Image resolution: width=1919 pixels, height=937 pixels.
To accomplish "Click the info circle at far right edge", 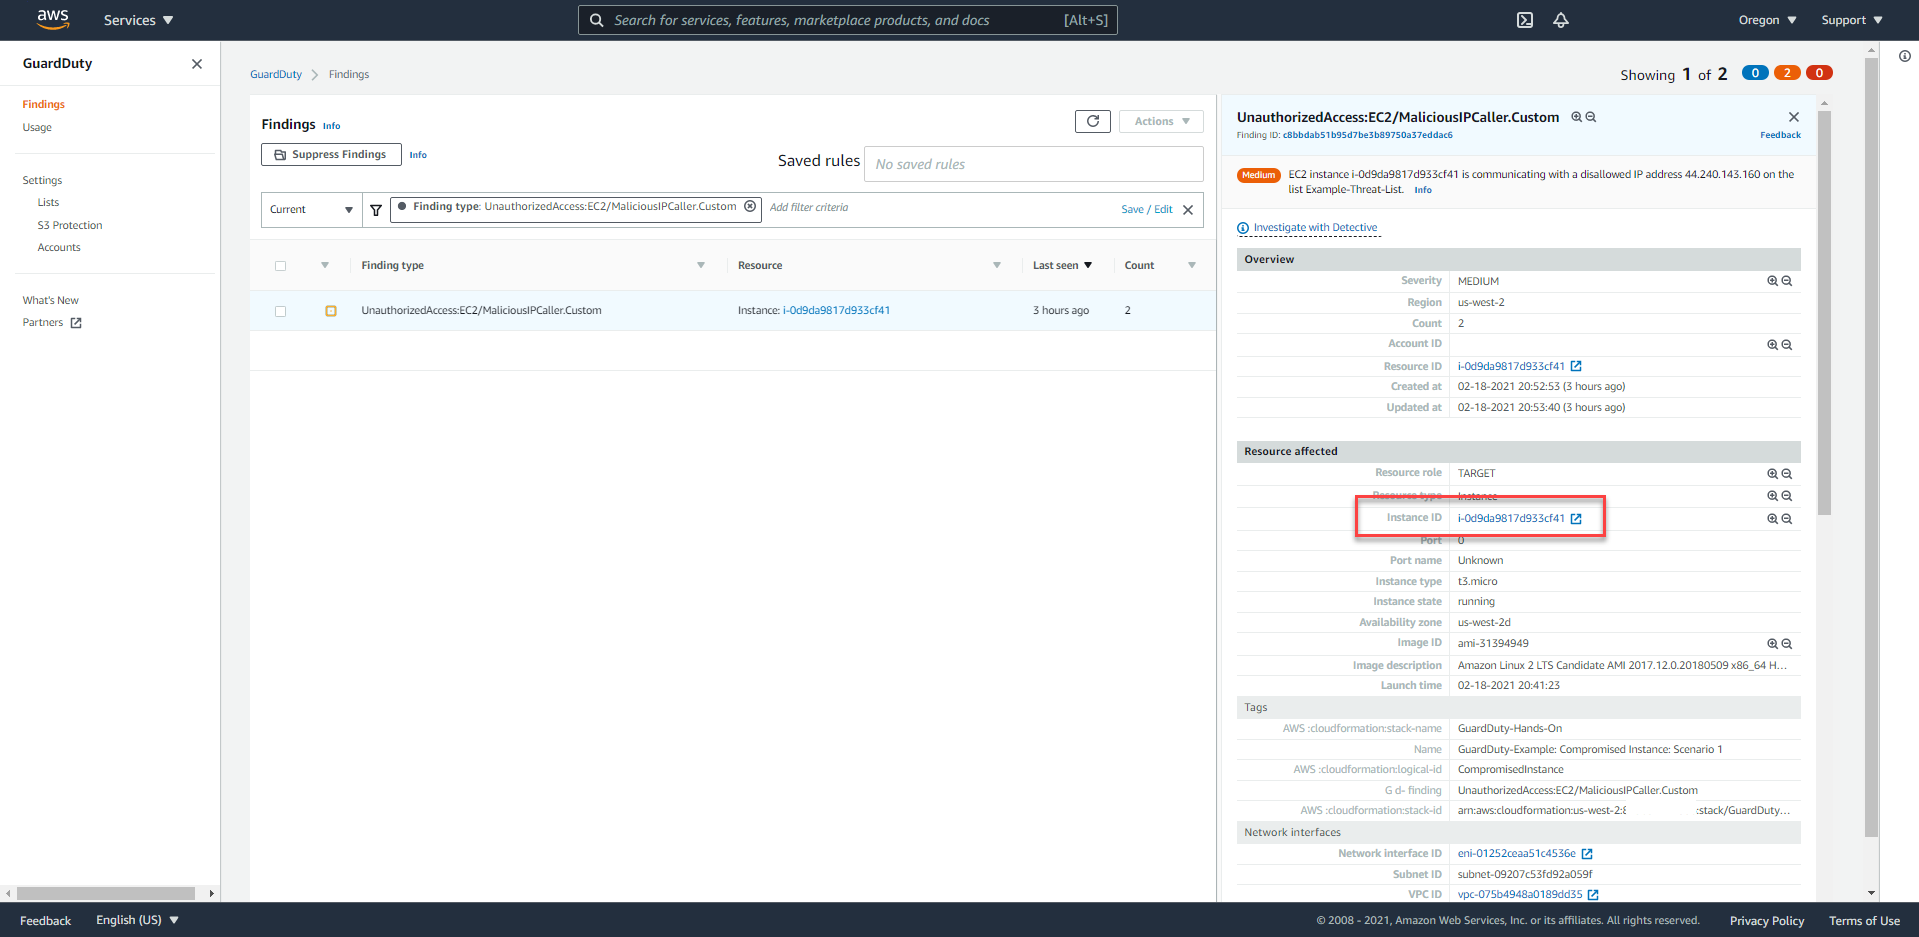I will pos(1905,56).
